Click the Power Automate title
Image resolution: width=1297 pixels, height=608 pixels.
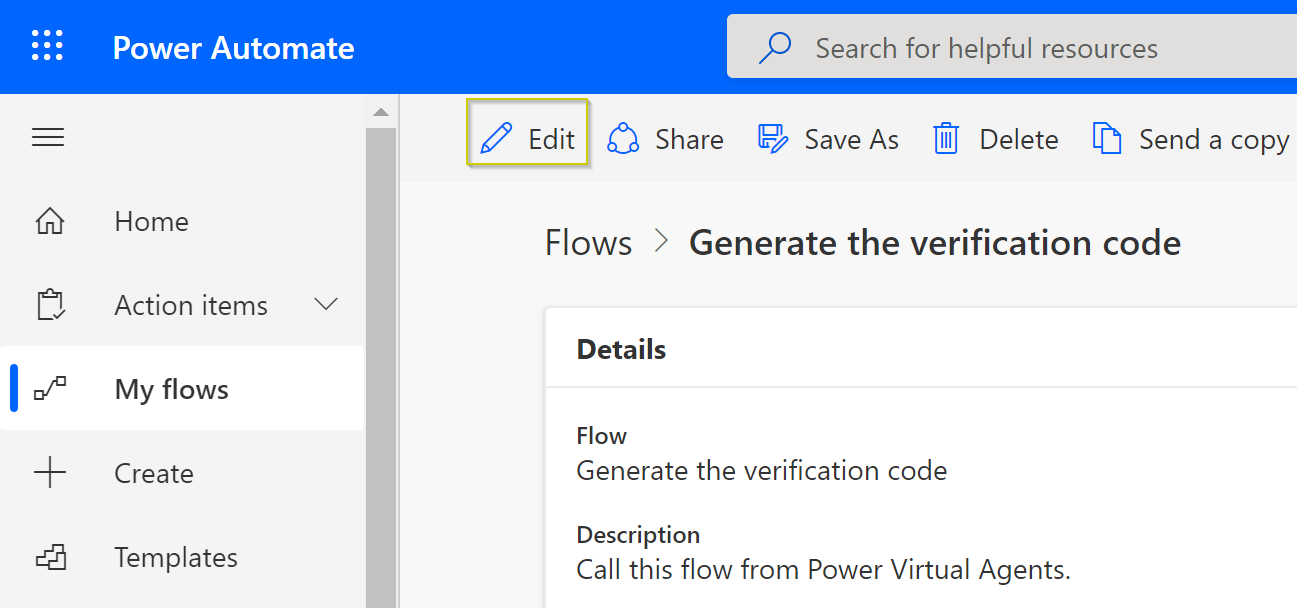[233, 47]
